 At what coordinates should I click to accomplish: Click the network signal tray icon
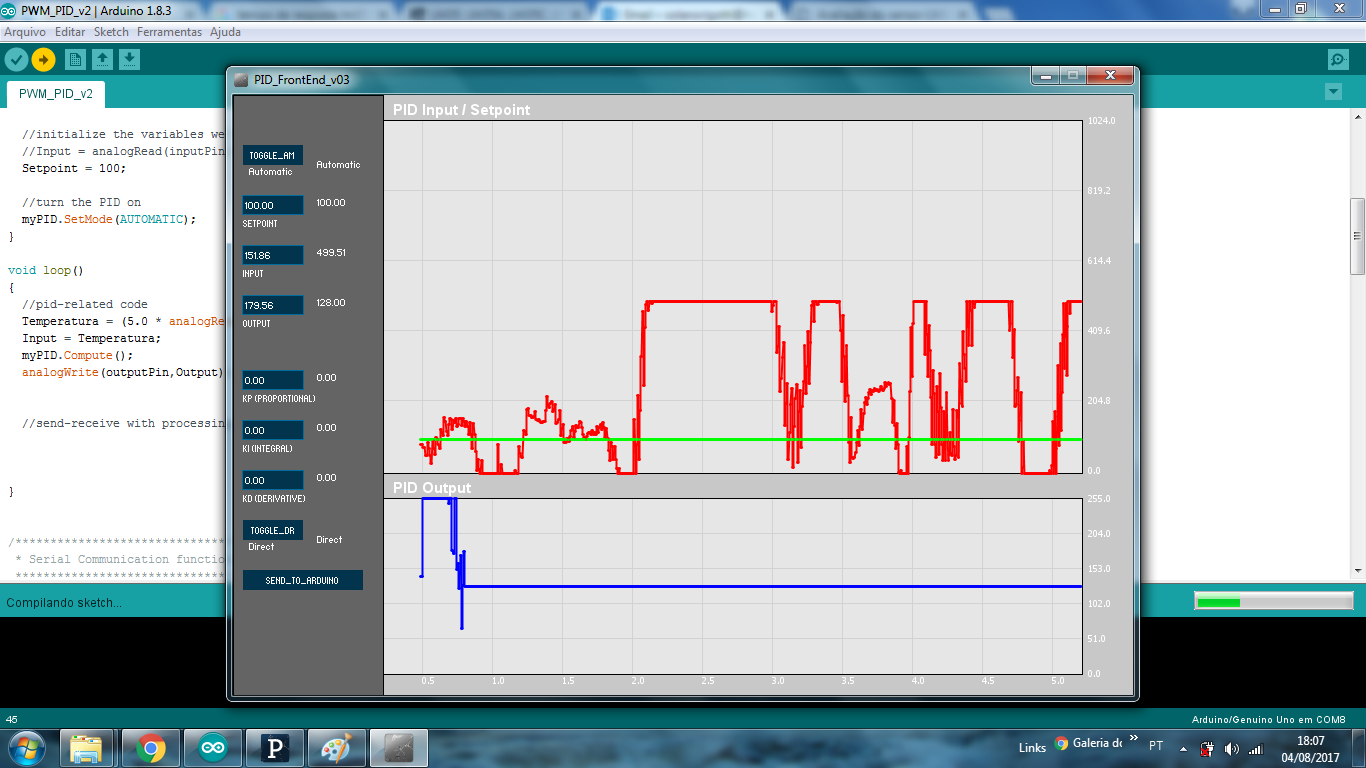pyautogui.click(x=1256, y=748)
